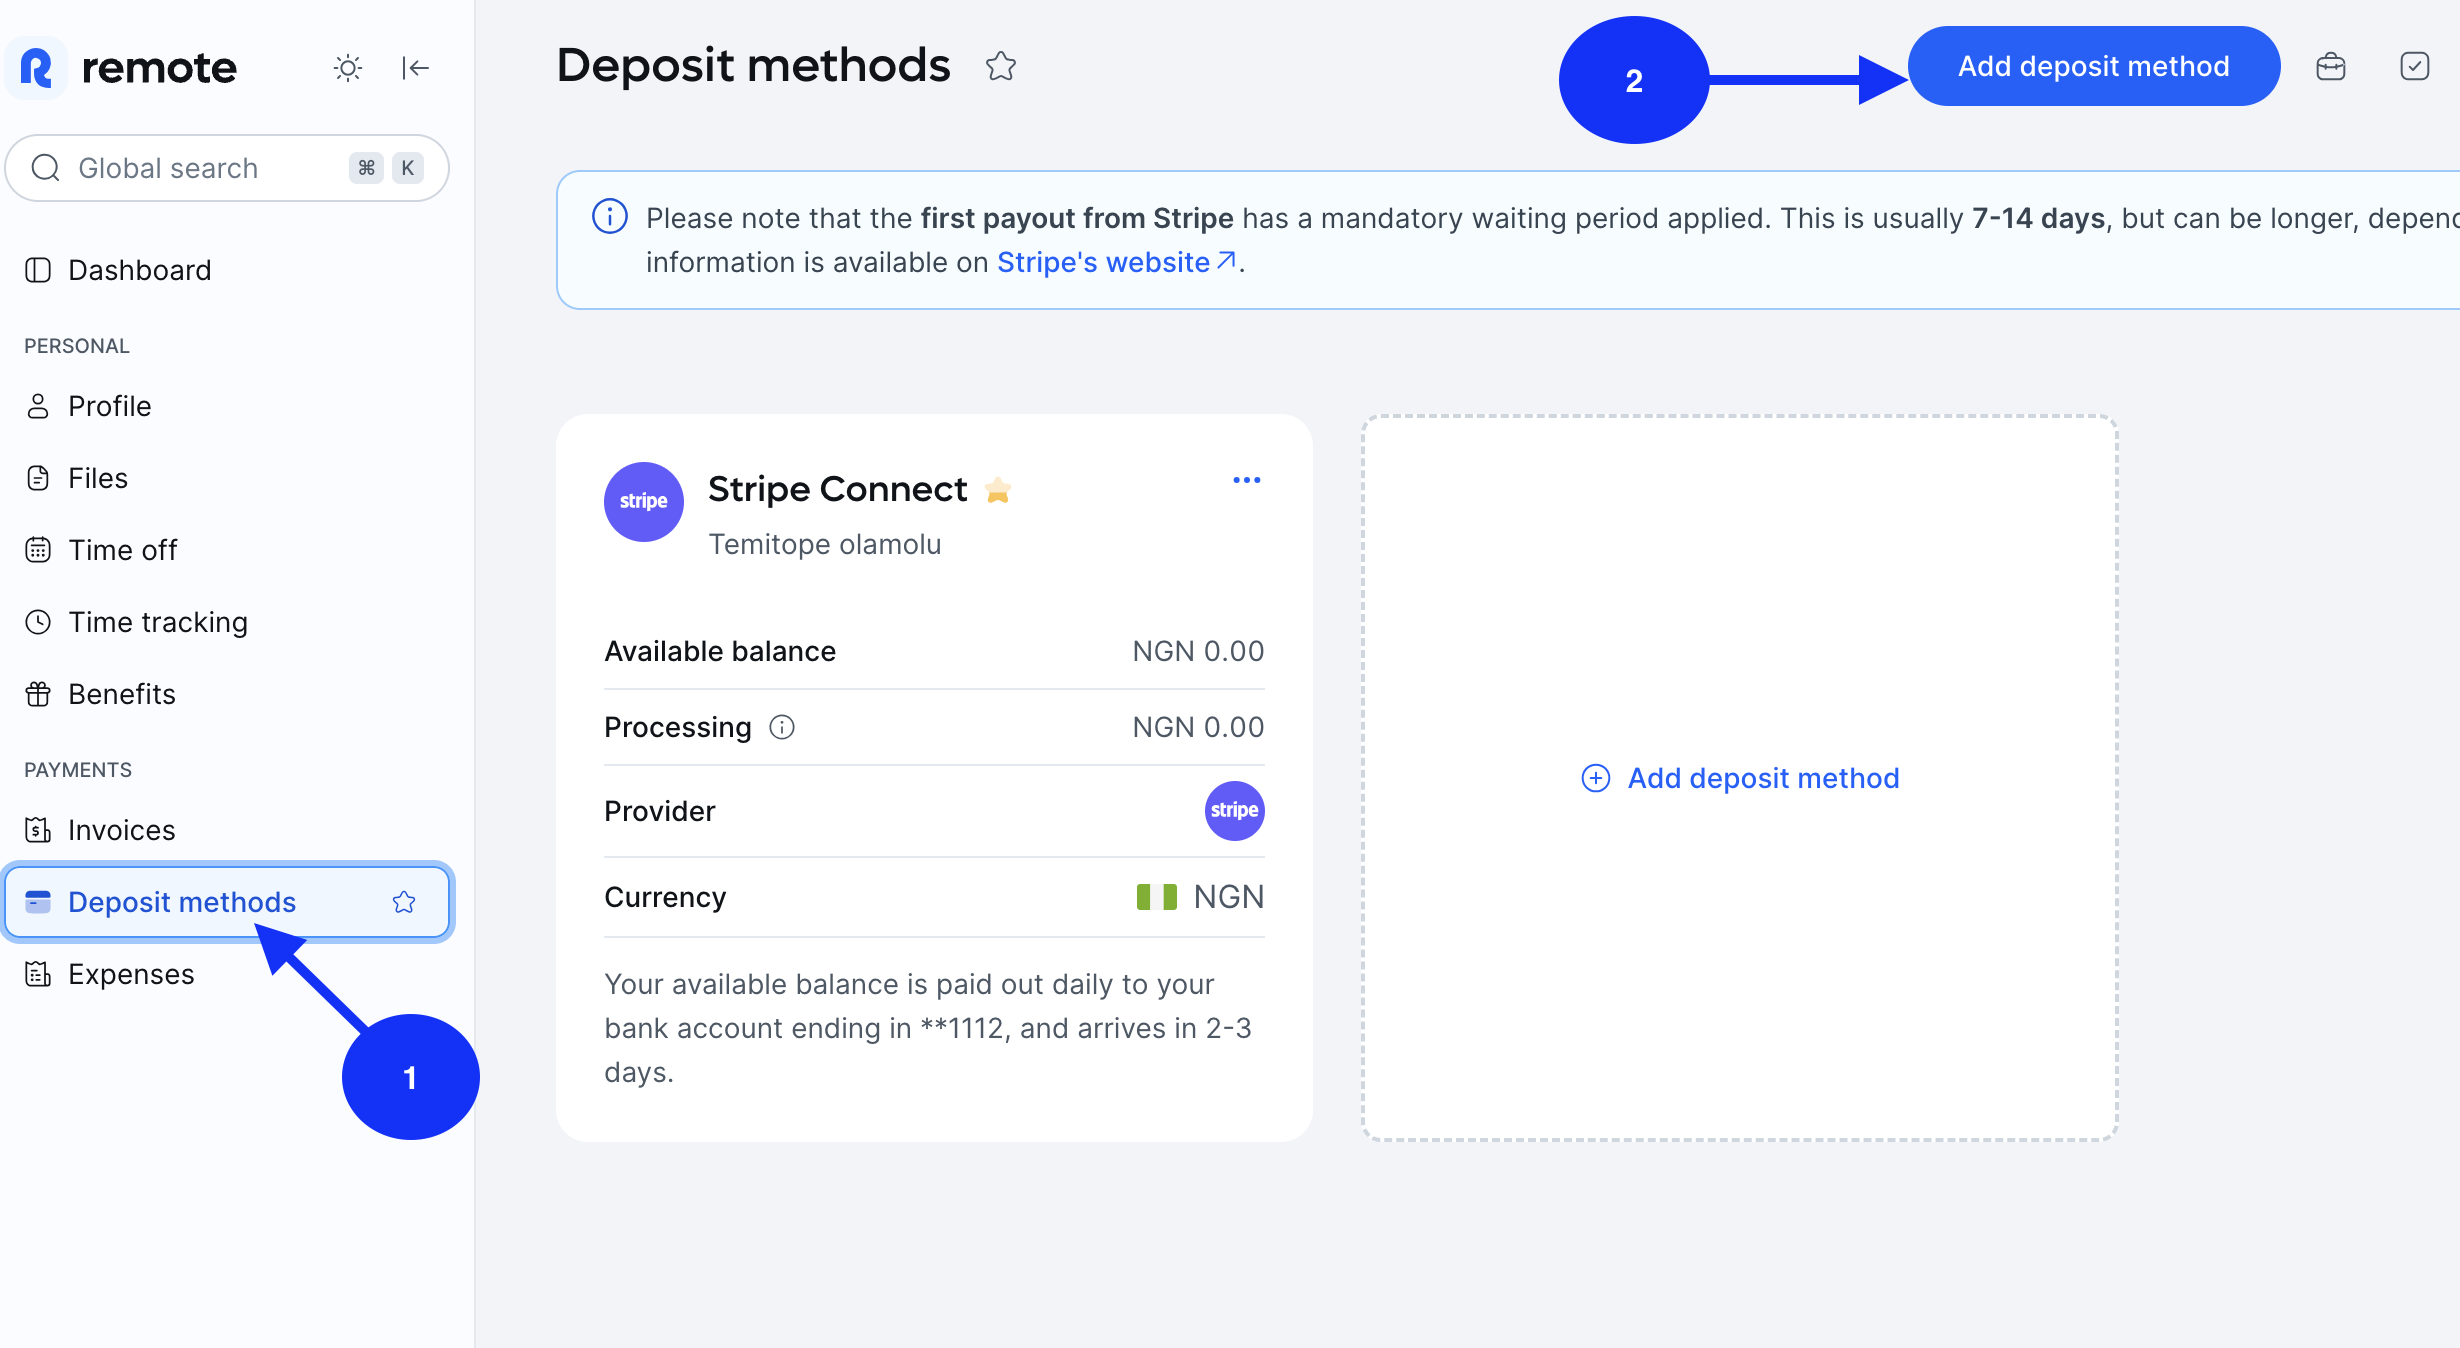Open Invoices in the sidebar
The image size is (2460, 1348).
227,830
